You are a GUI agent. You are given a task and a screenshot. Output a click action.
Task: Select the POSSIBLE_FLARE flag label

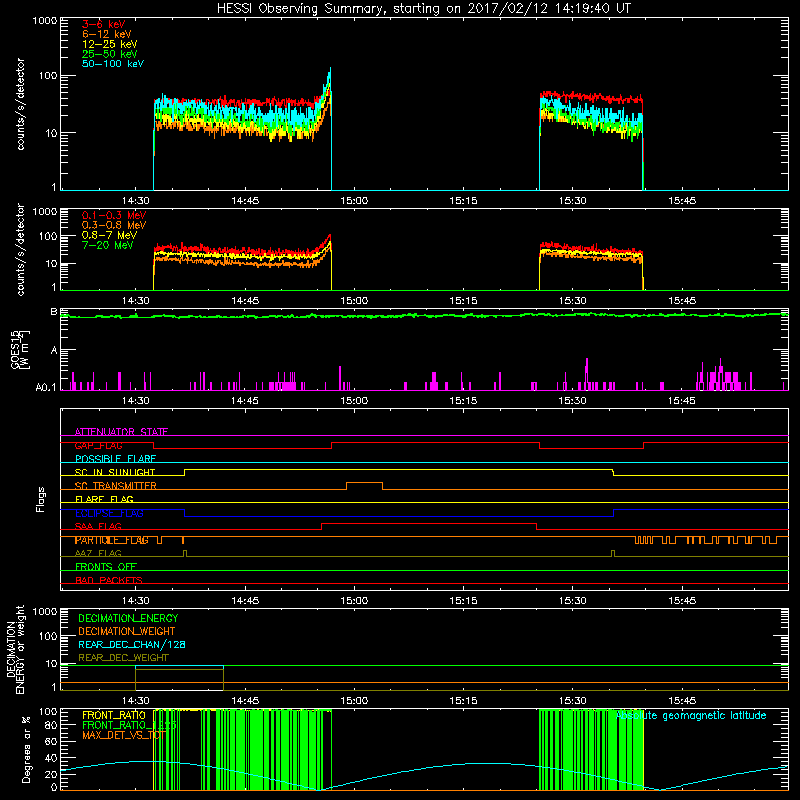coord(115,459)
